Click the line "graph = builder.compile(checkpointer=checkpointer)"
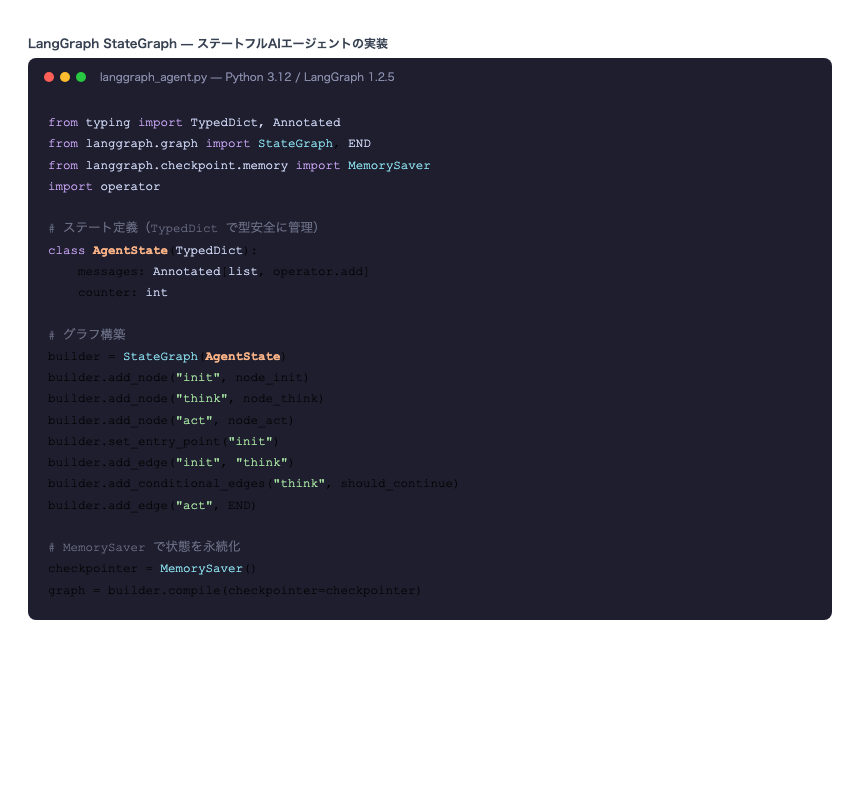860x800 pixels. [x=235, y=591]
